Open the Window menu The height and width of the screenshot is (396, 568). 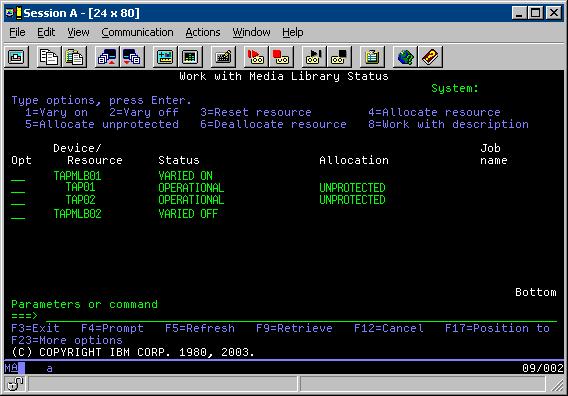pyautogui.click(x=251, y=33)
